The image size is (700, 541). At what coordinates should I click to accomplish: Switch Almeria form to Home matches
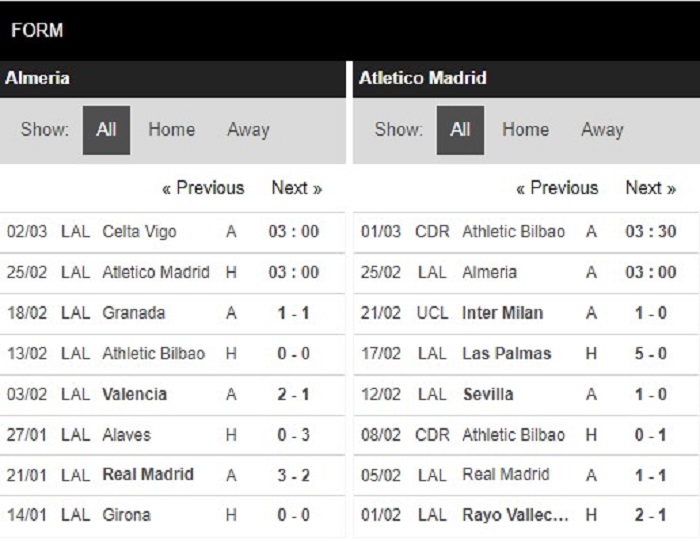[x=171, y=130]
